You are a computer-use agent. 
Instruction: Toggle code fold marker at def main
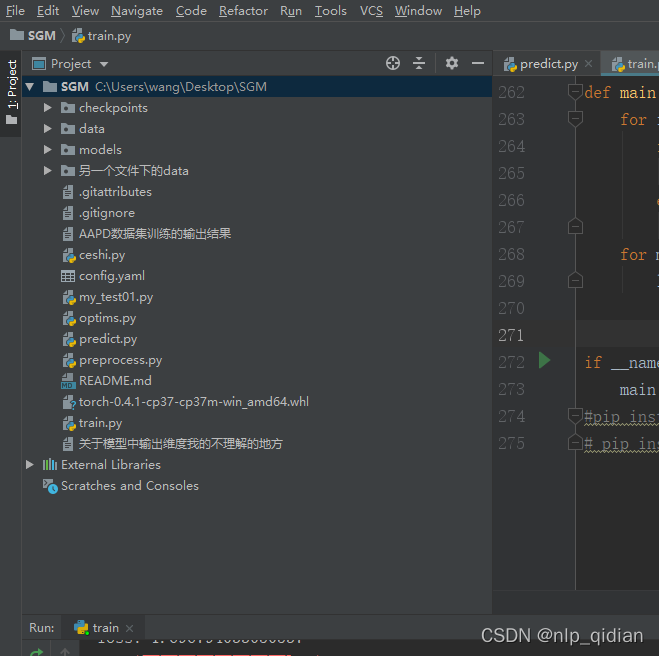click(575, 92)
